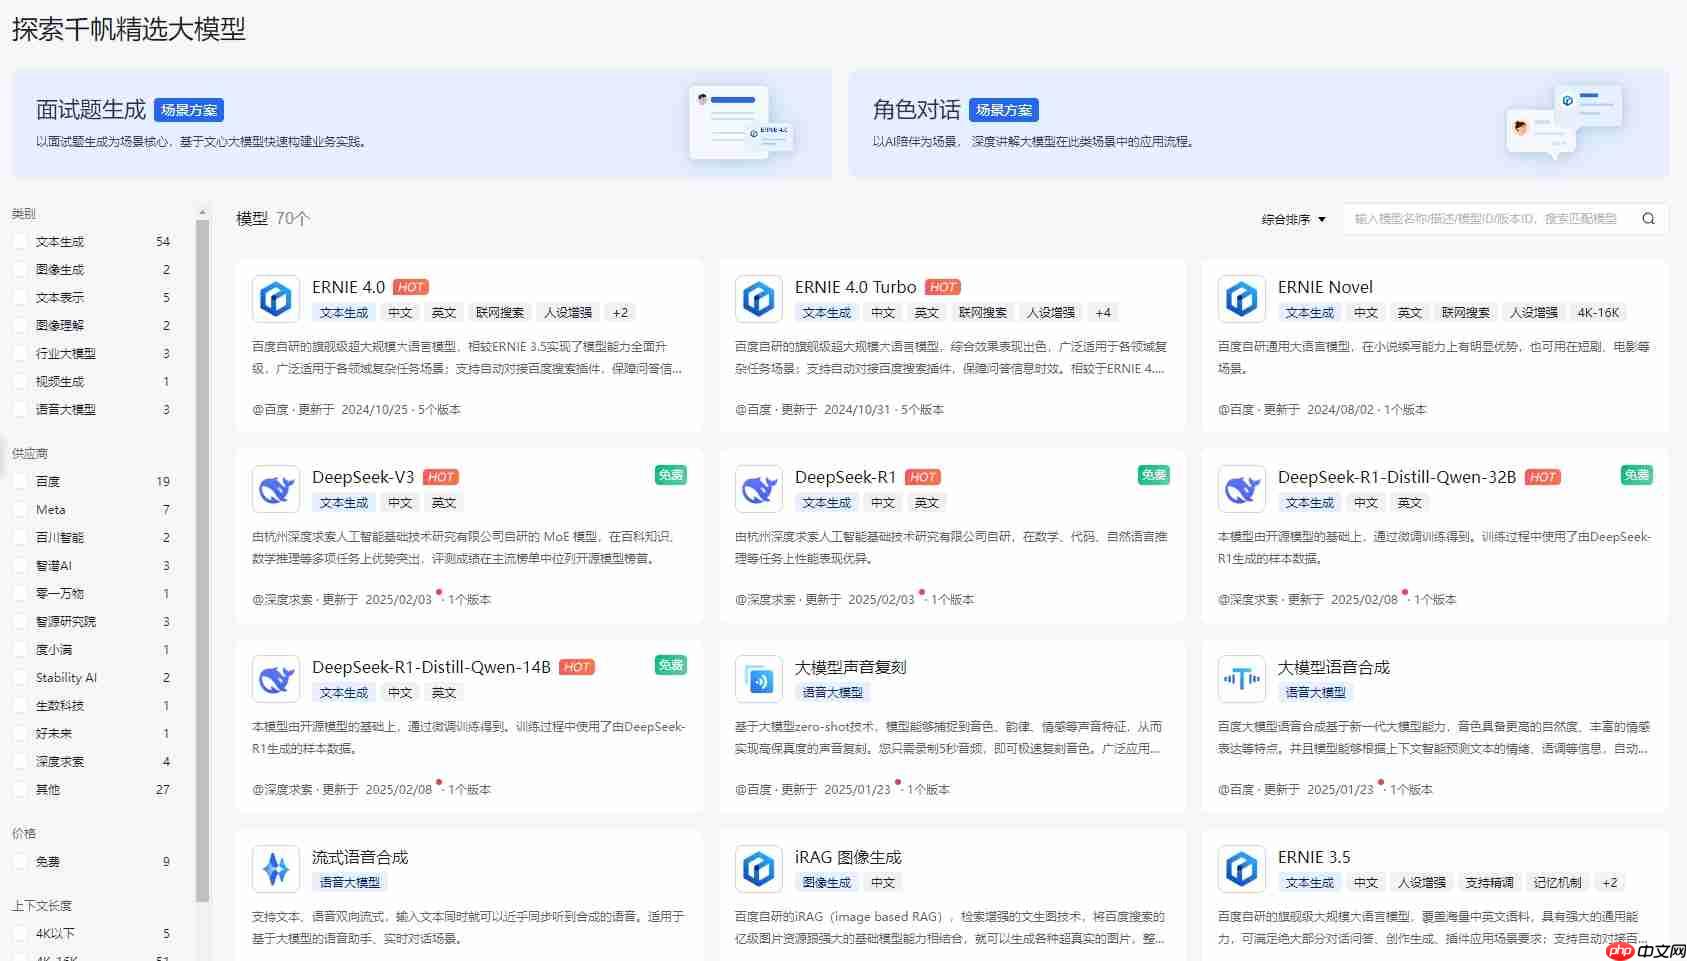
Task: Click the ERNIE 4.0 Turbo logo icon
Action: click(x=759, y=299)
